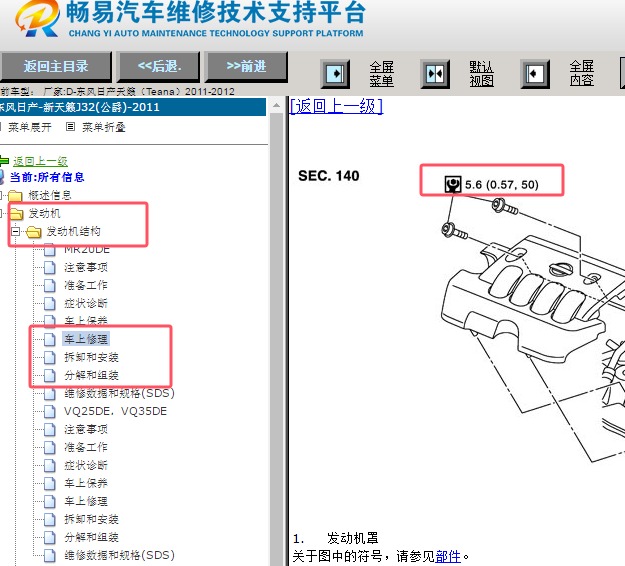Click the 默认视图 text label
The width and height of the screenshot is (625, 566).
coord(481,74)
